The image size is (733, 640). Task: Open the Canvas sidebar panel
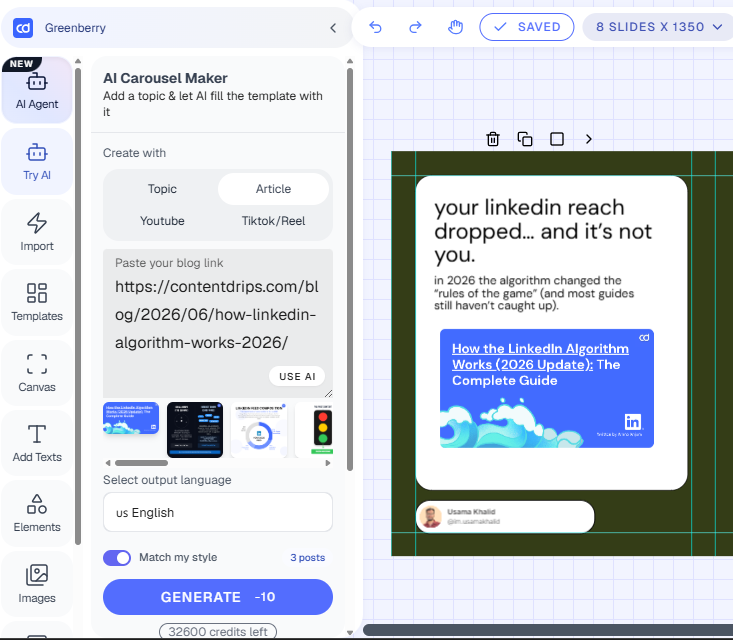(x=37, y=373)
